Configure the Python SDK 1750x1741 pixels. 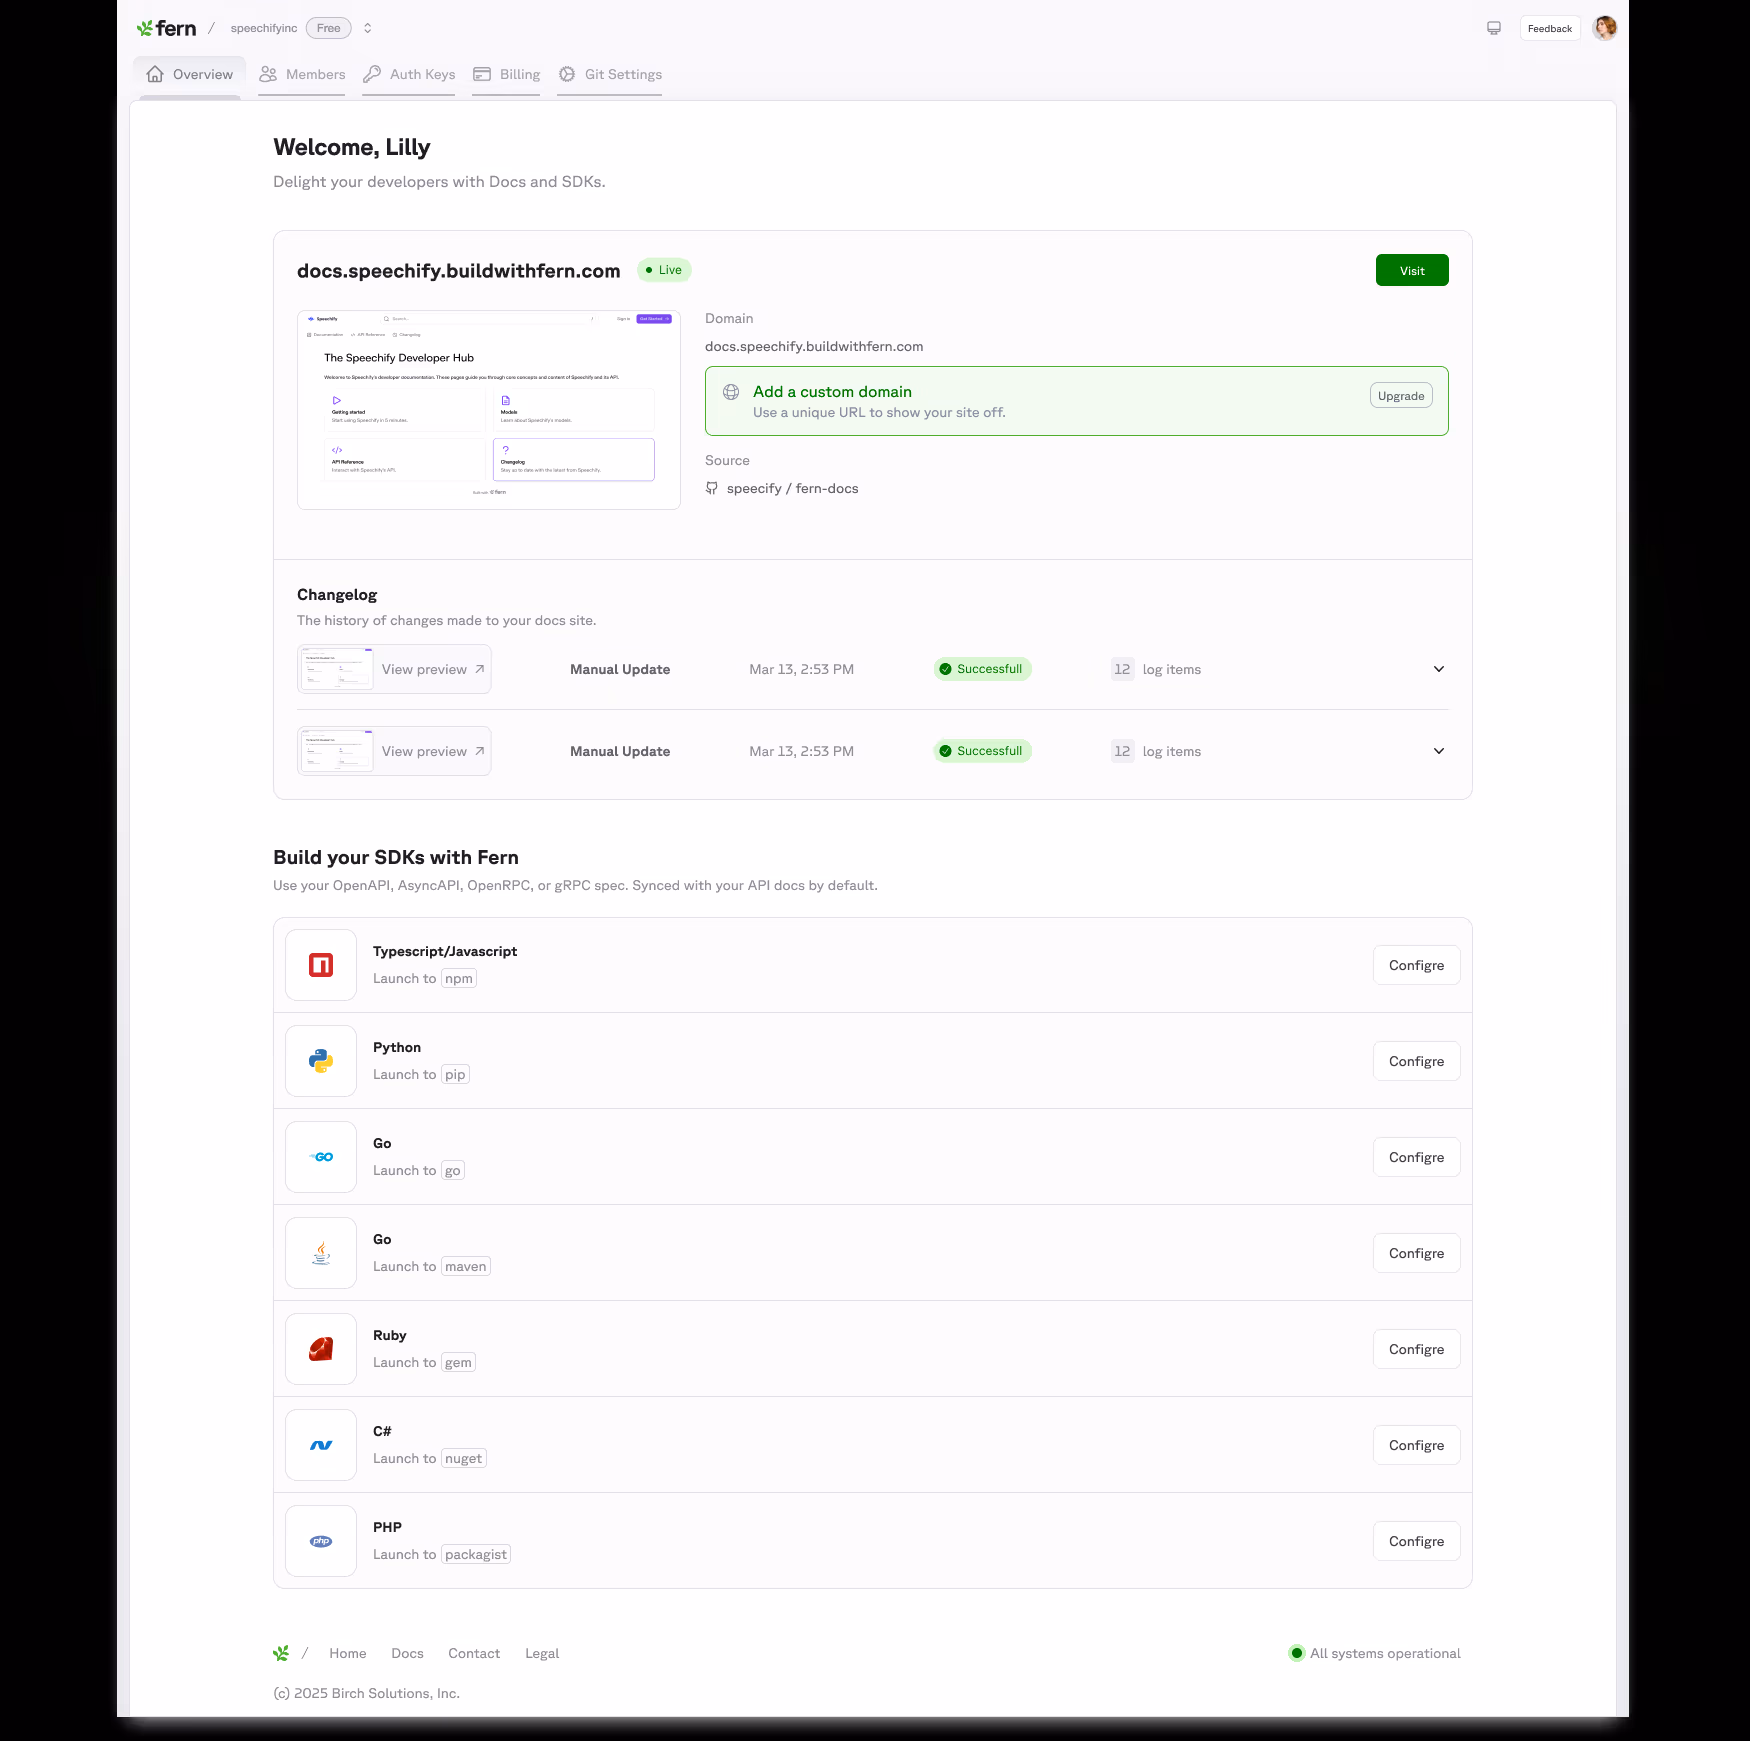point(1416,1061)
